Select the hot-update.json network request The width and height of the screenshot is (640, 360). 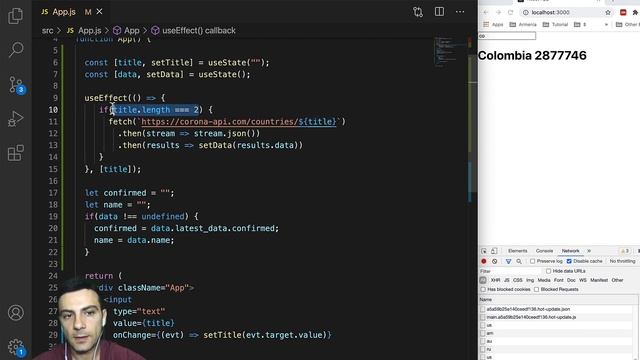(528, 309)
